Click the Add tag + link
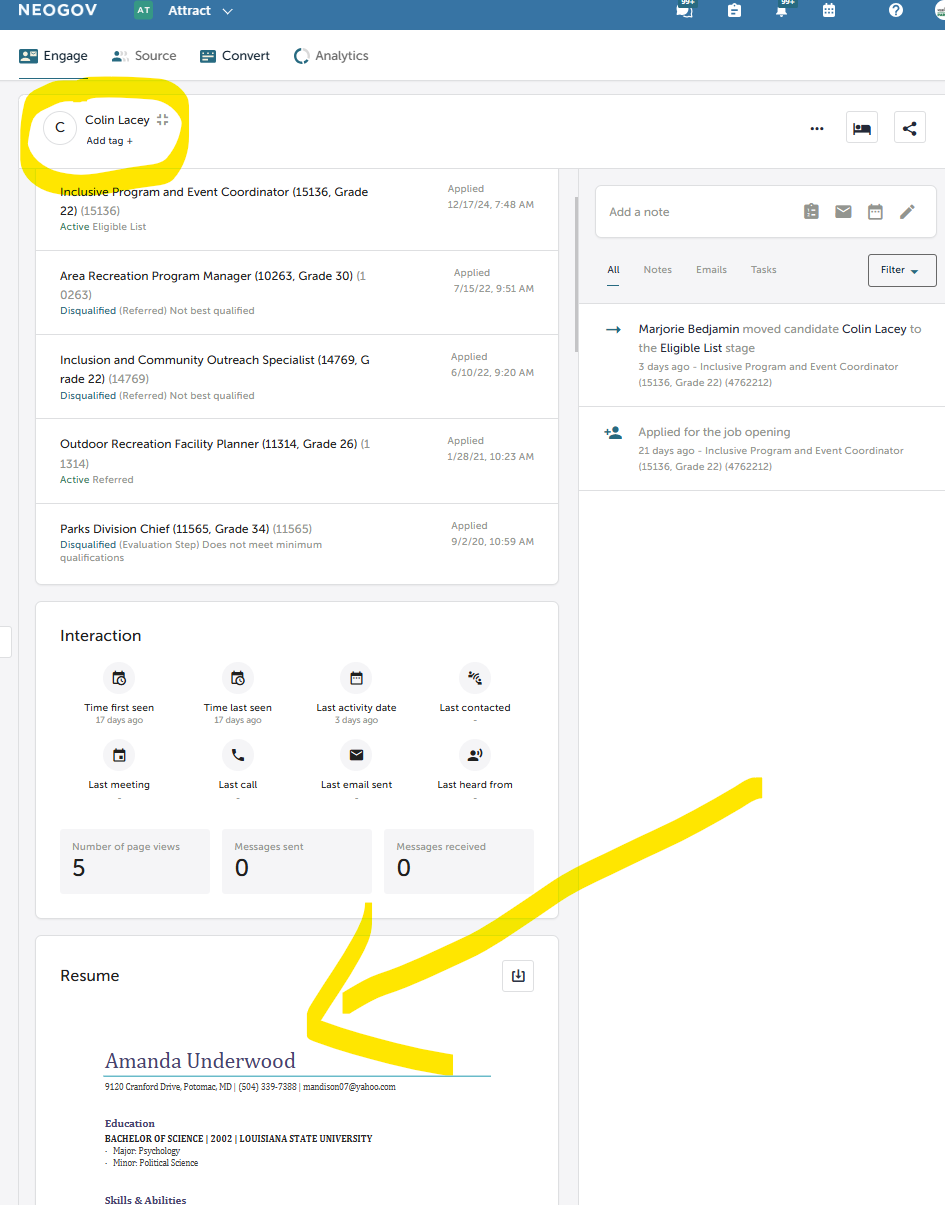Image resolution: width=945 pixels, height=1205 pixels. (x=109, y=141)
